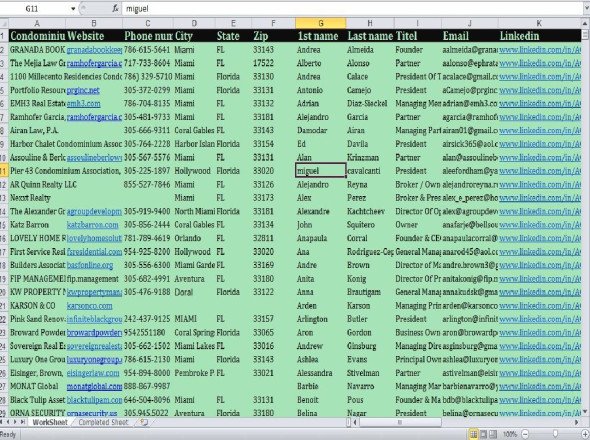Click the horizontal scrollbar left arrow
Image resolution: width=590 pixels, height=440 pixels.
(x=355, y=422)
